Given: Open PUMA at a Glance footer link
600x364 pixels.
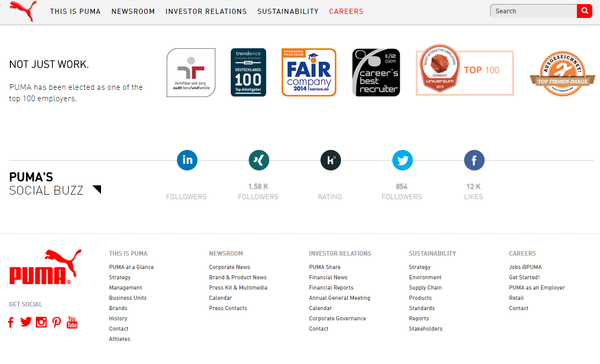Looking at the screenshot, I should click(x=131, y=267).
